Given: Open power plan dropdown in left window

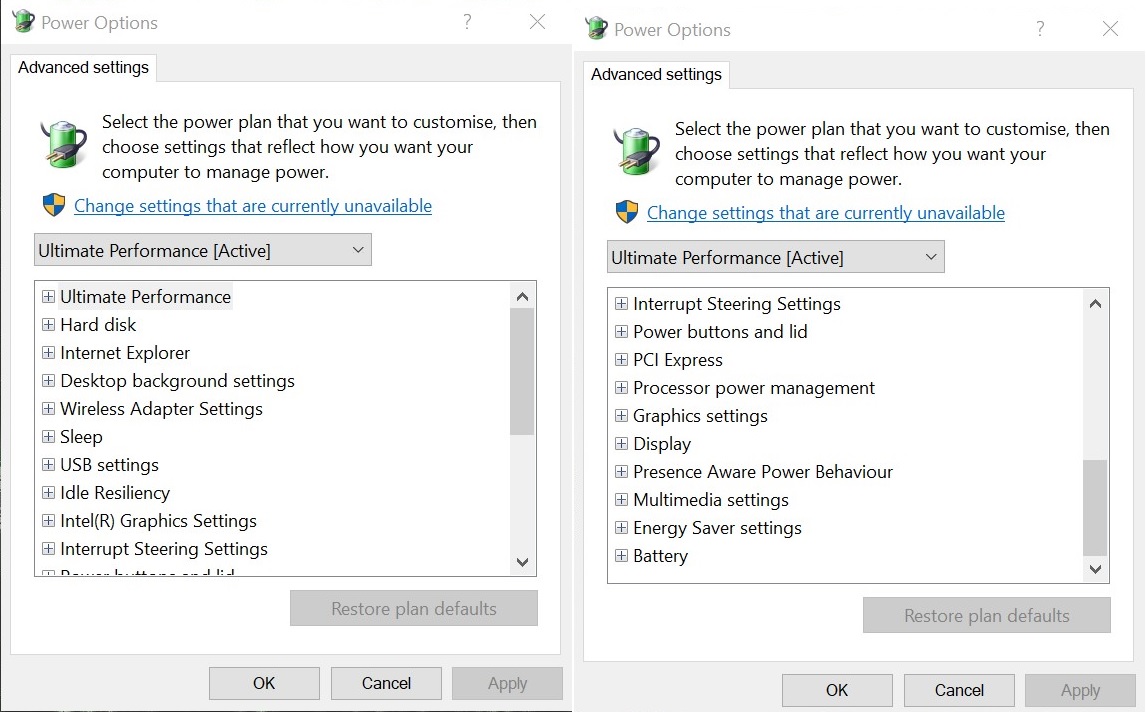Looking at the screenshot, I should coord(202,250).
